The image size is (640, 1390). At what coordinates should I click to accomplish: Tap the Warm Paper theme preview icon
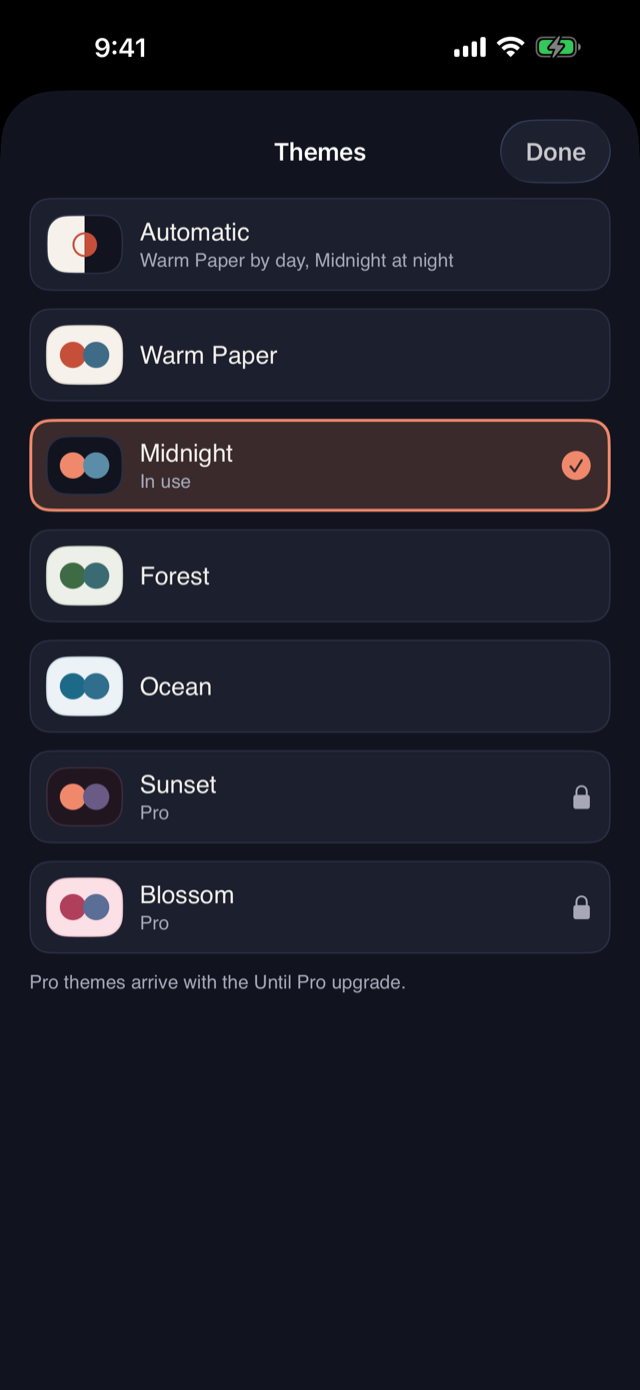tap(85, 355)
